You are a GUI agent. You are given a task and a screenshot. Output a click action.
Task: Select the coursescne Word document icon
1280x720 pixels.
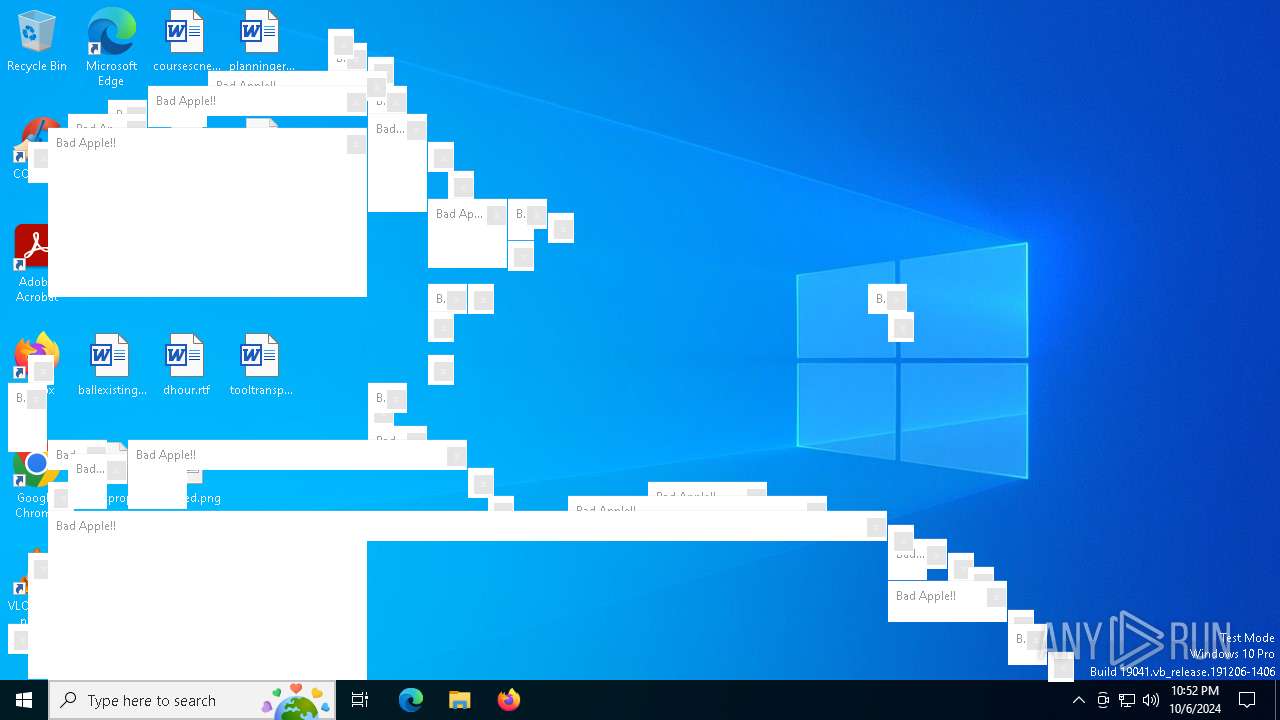click(x=185, y=42)
